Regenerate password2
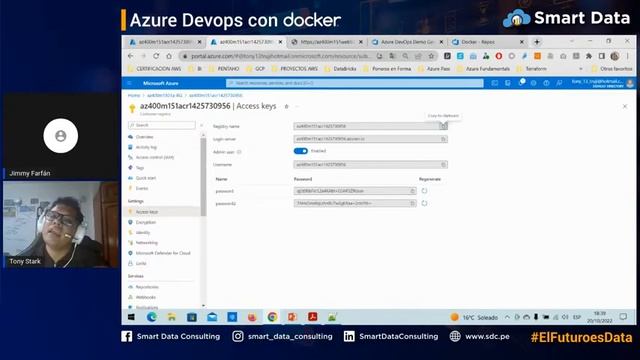The image size is (640, 360). (x=424, y=203)
